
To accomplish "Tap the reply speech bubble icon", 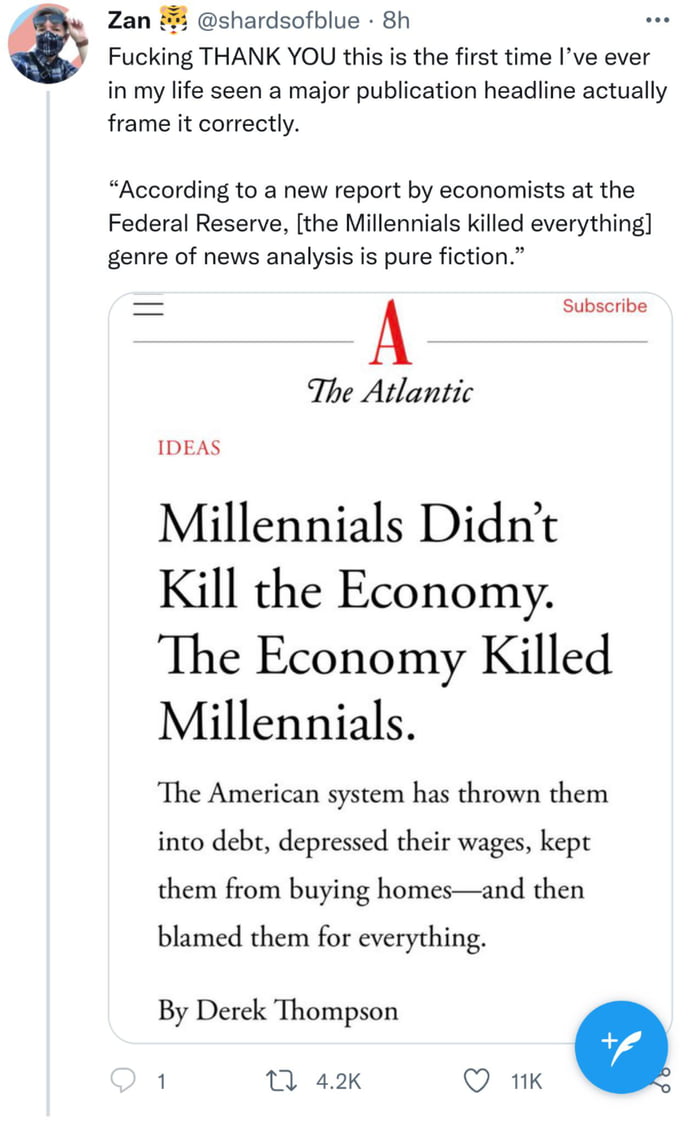I will [x=122, y=1081].
